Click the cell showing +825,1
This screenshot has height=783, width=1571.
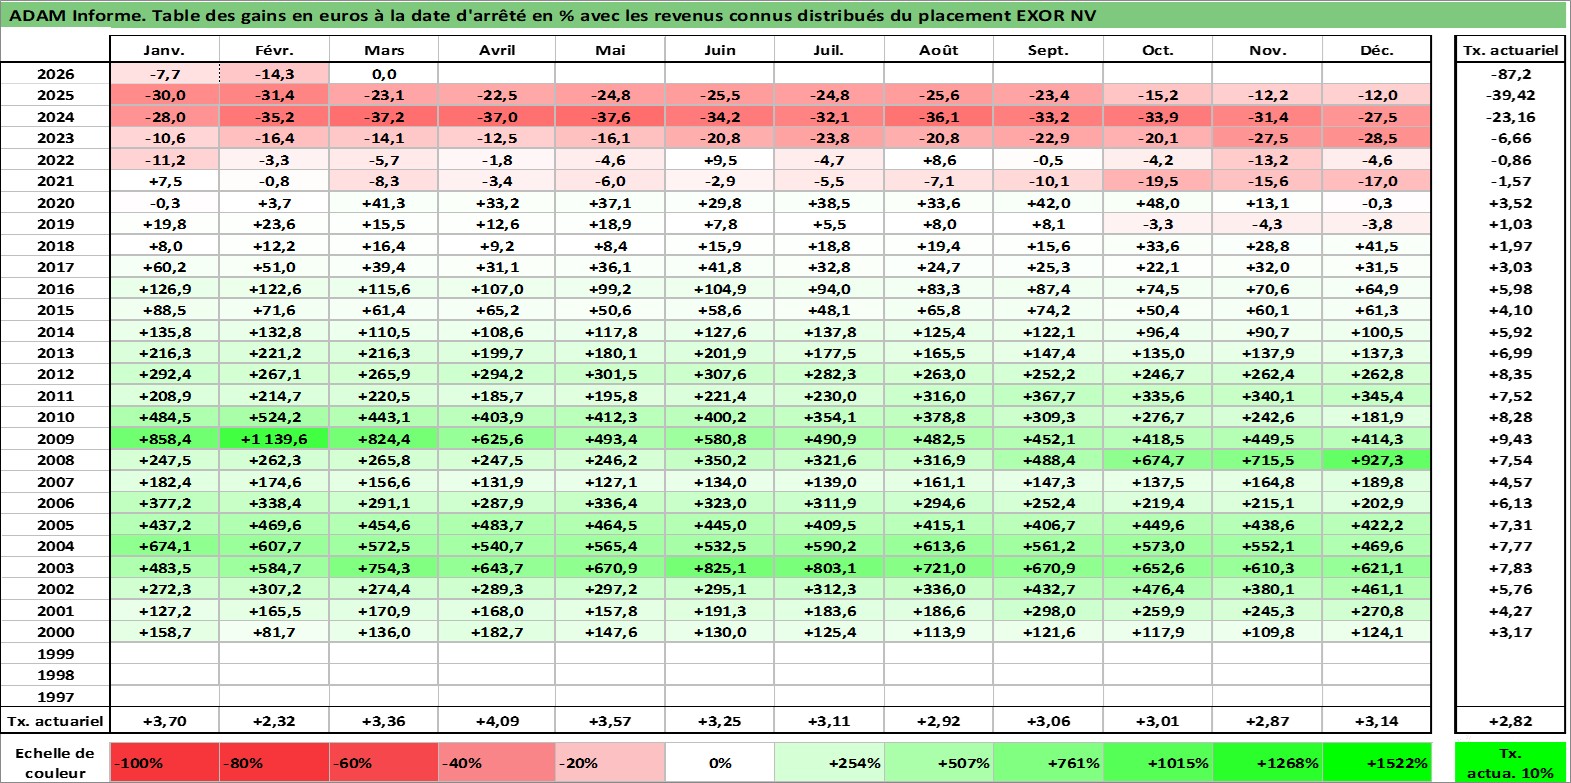719,568
